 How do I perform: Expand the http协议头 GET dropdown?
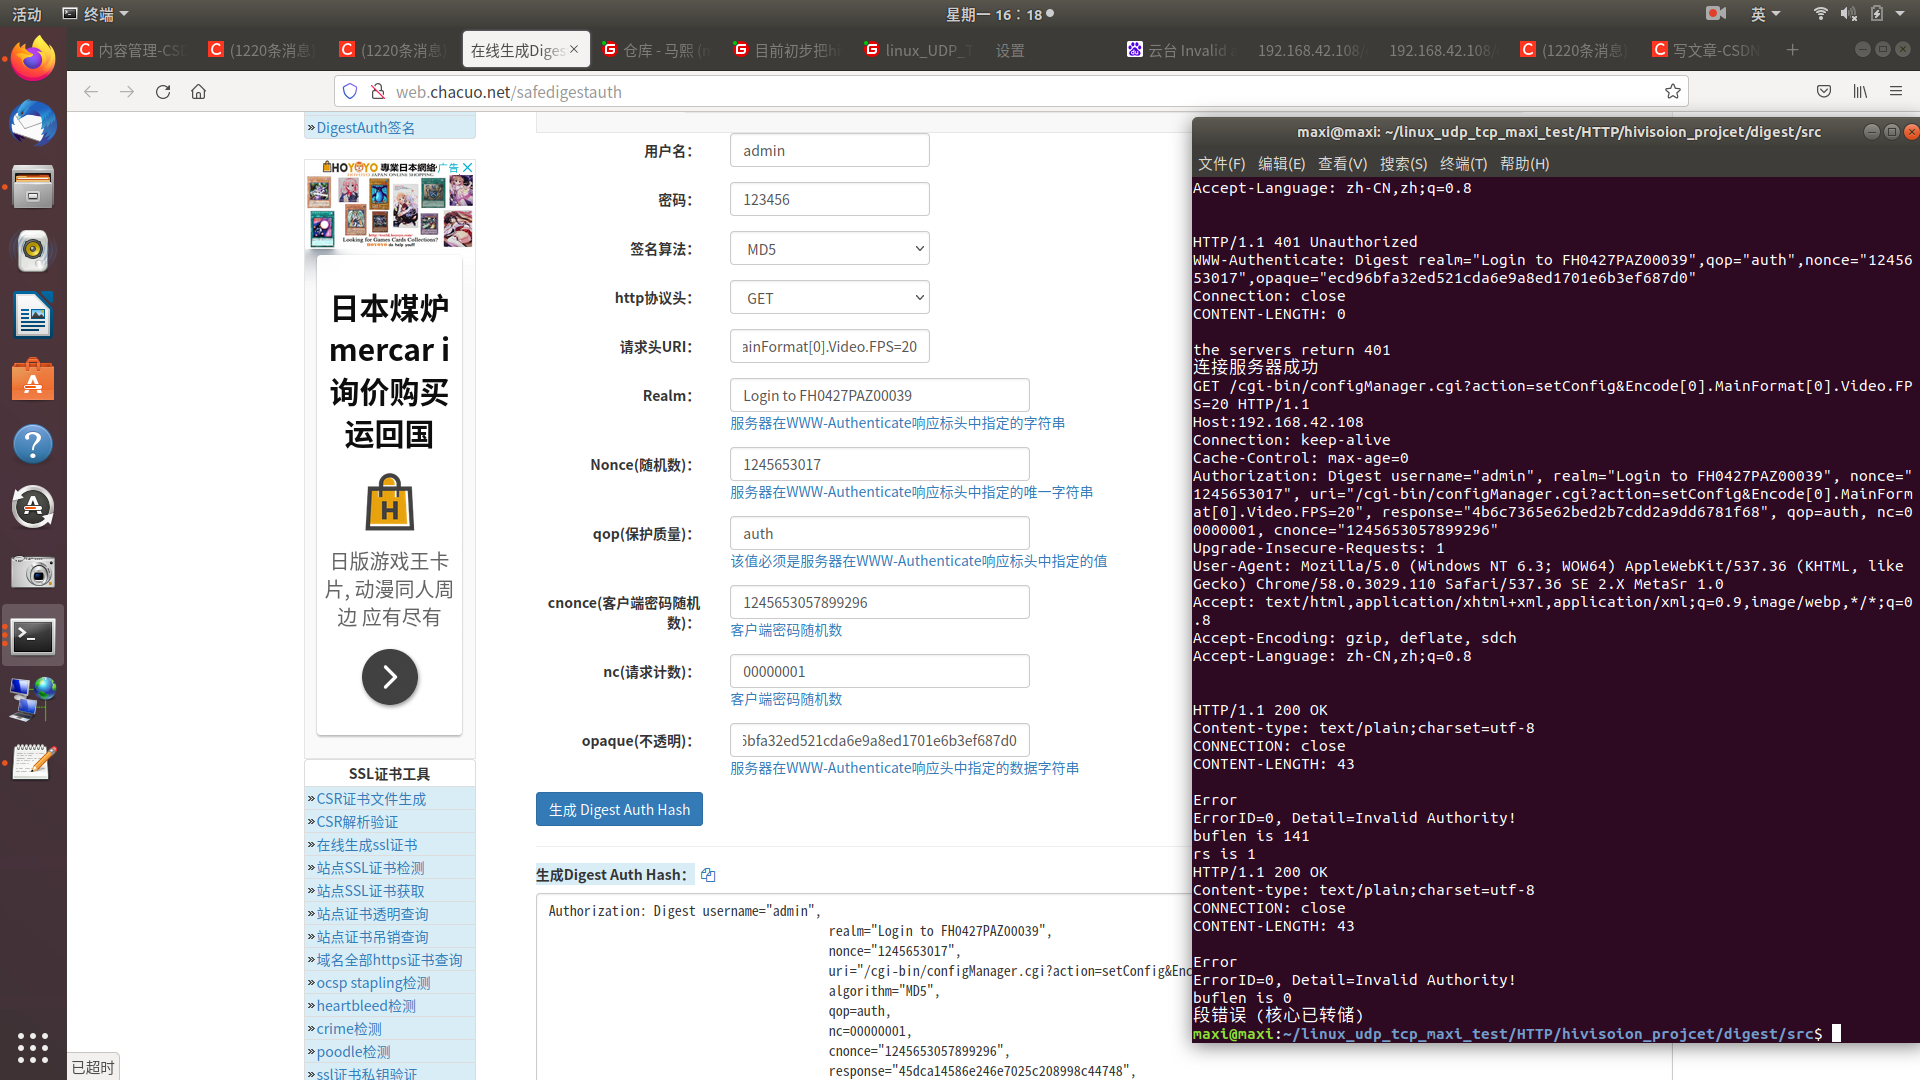[829, 298]
